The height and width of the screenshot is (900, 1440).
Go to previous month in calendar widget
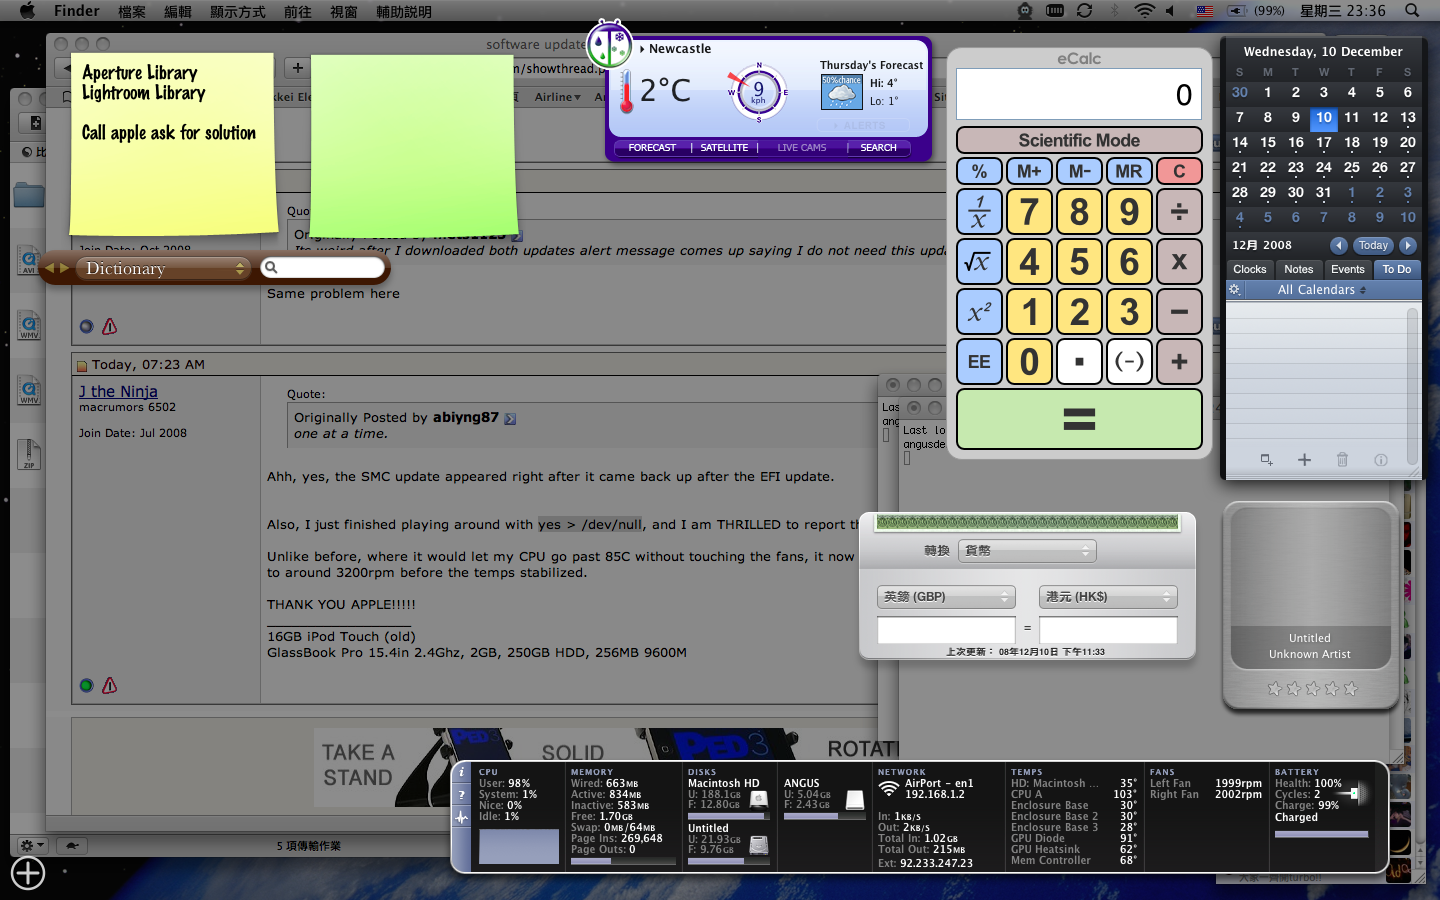(1339, 245)
